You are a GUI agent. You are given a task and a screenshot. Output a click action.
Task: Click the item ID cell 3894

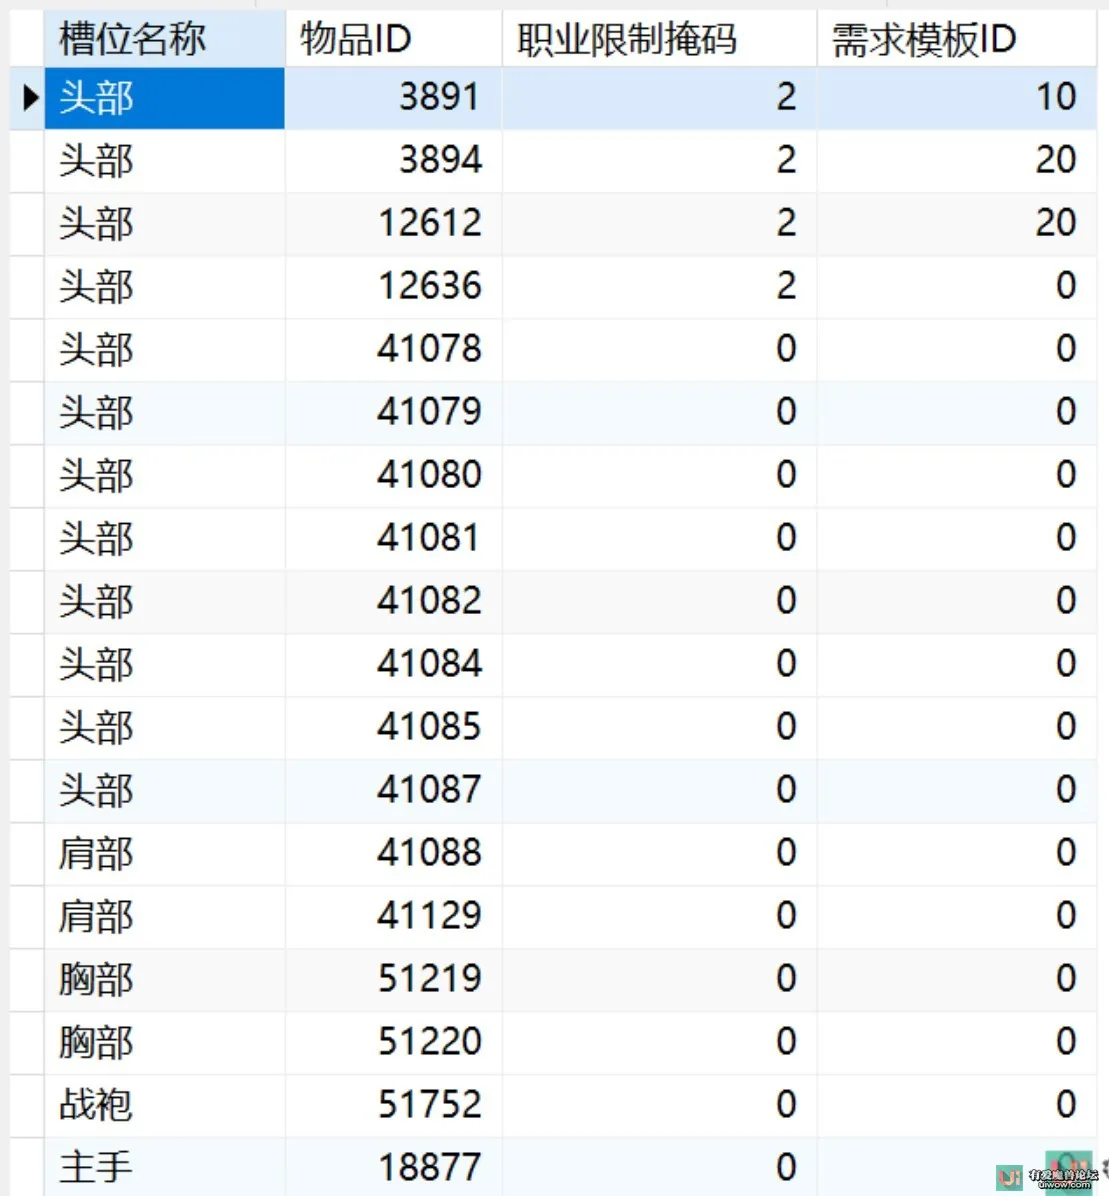point(394,160)
